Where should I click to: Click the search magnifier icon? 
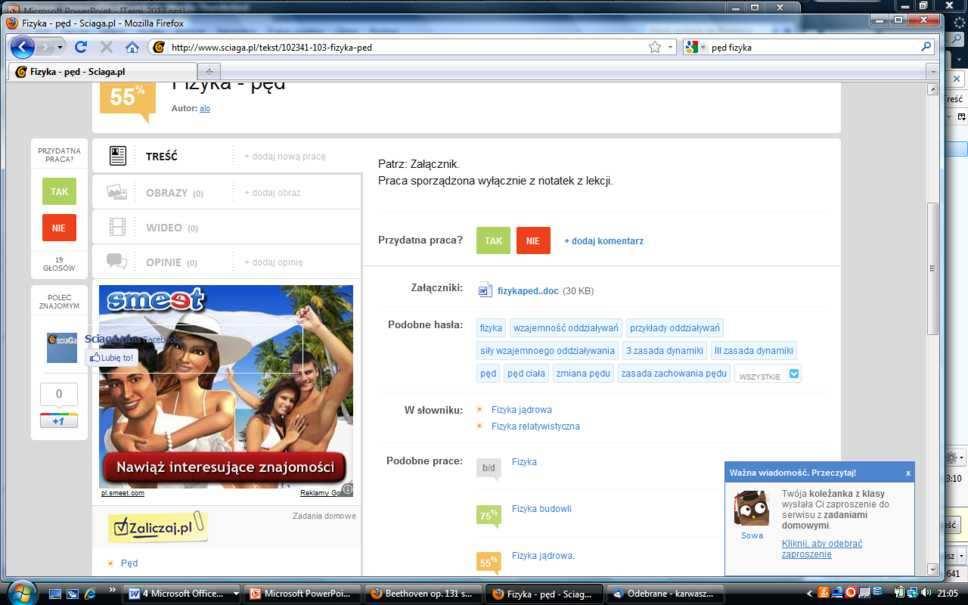[925, 47]
